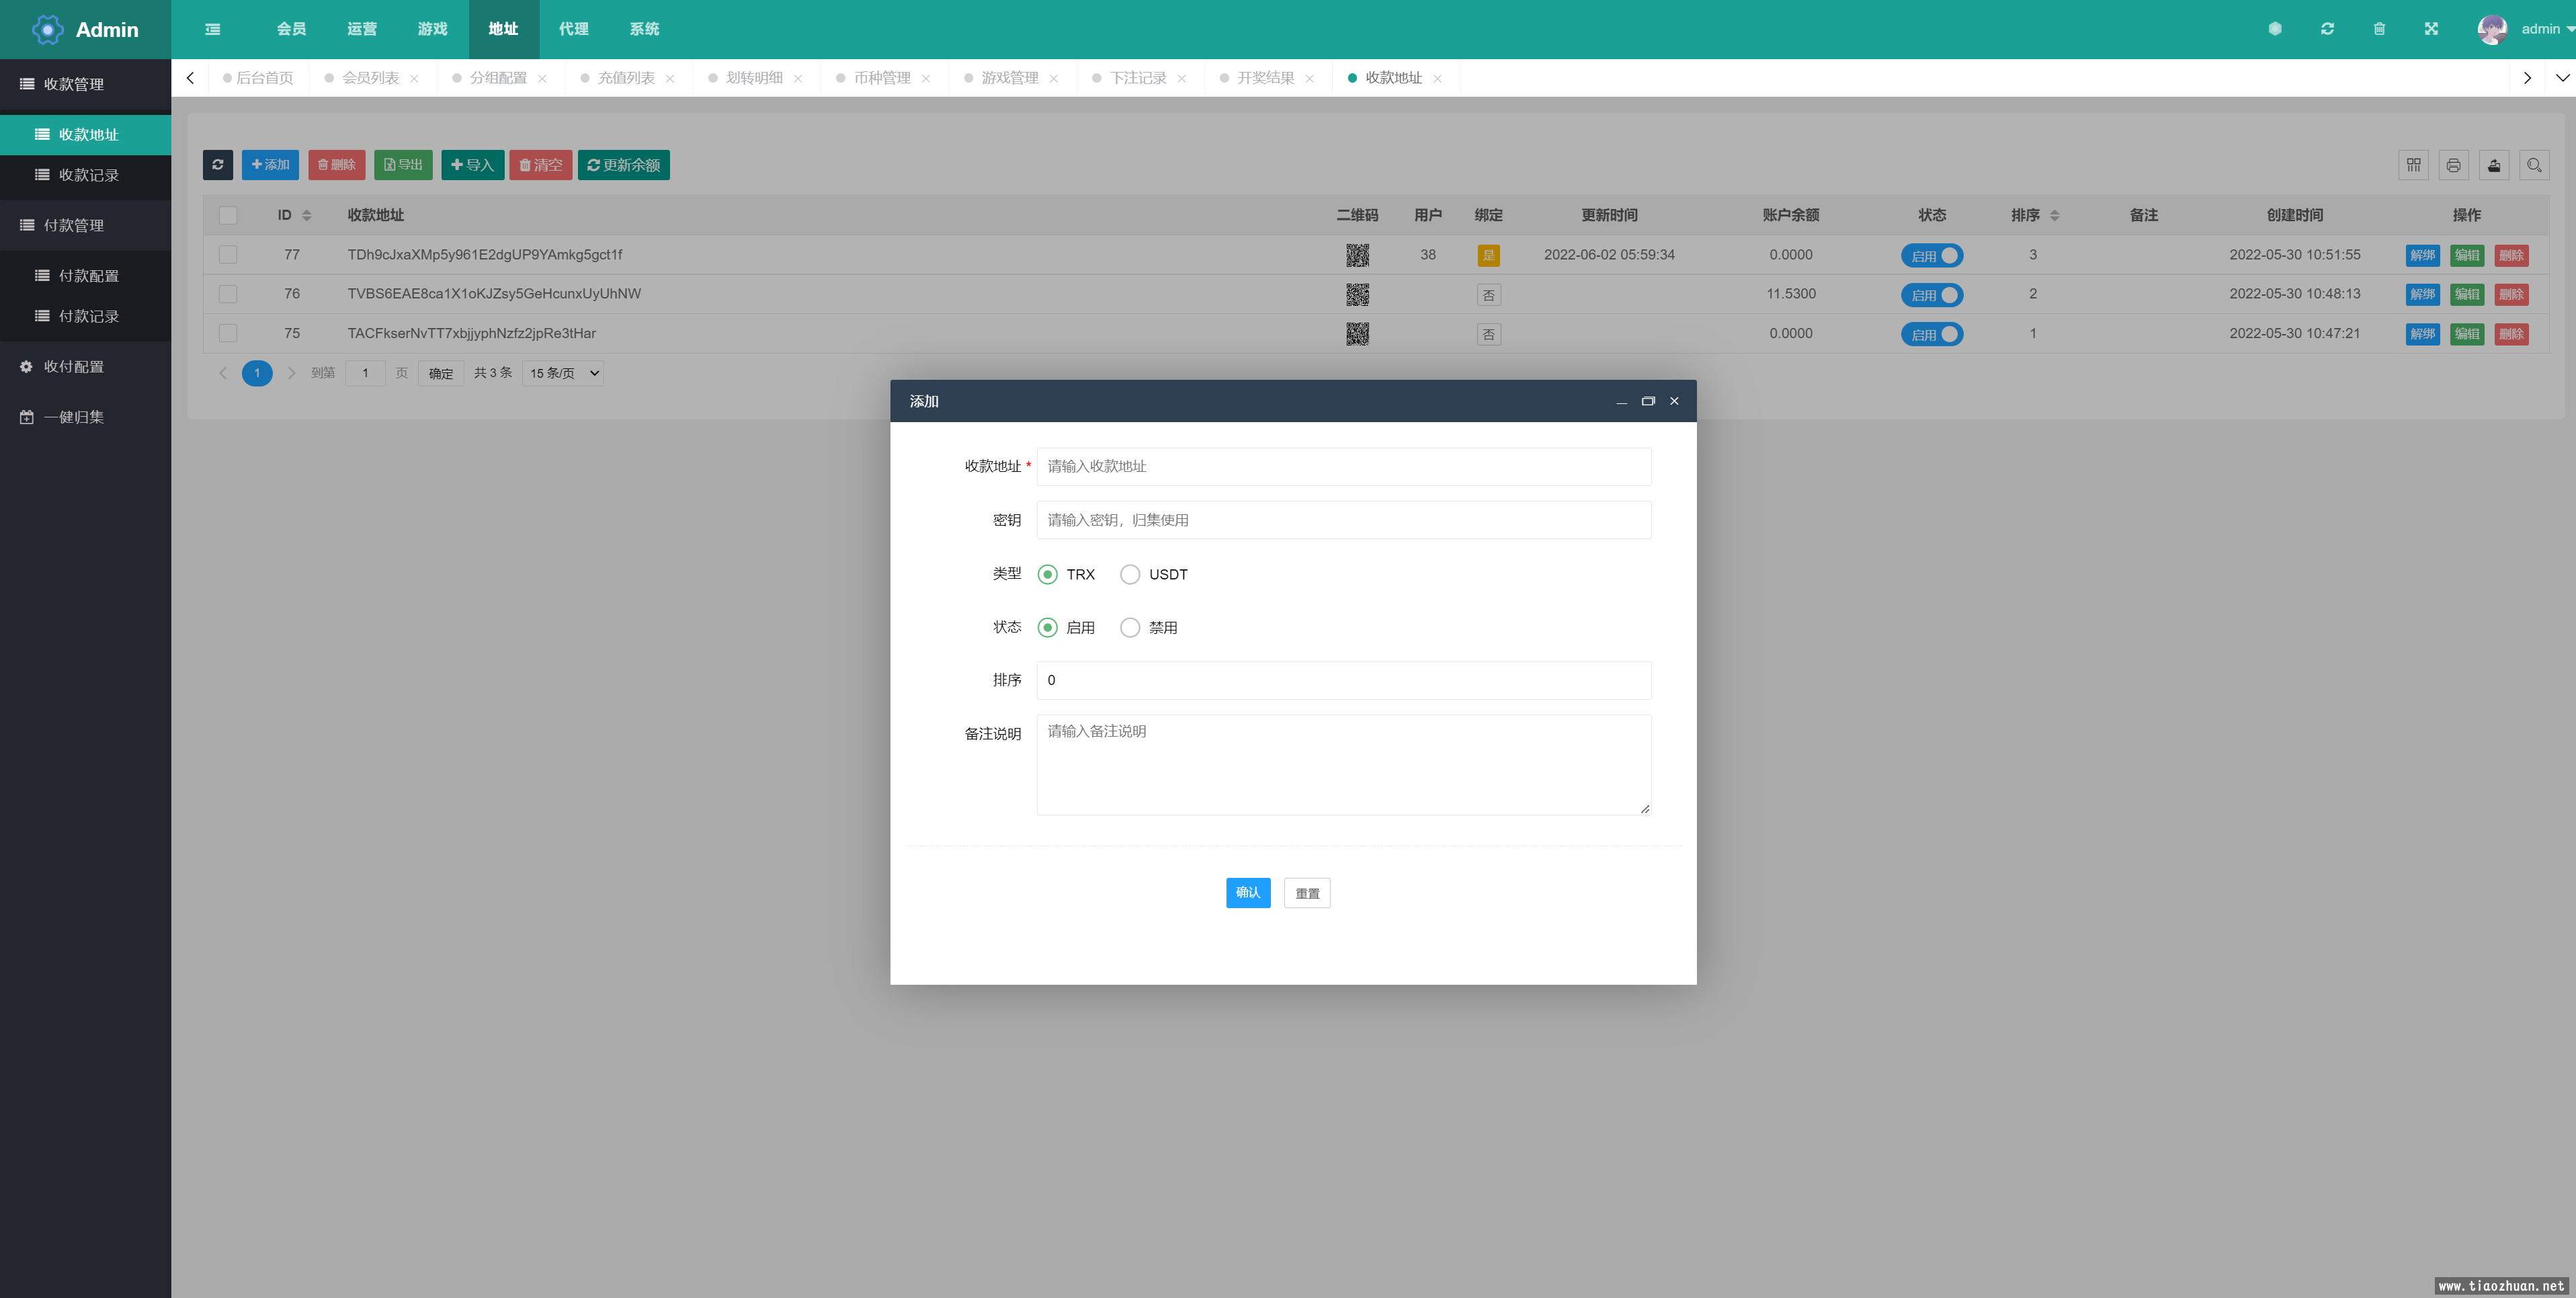The width and height of the screenshot is (2576, 1298).
Task: Collapse the sidebar with the menu fold icon
Action: point(213,29)
